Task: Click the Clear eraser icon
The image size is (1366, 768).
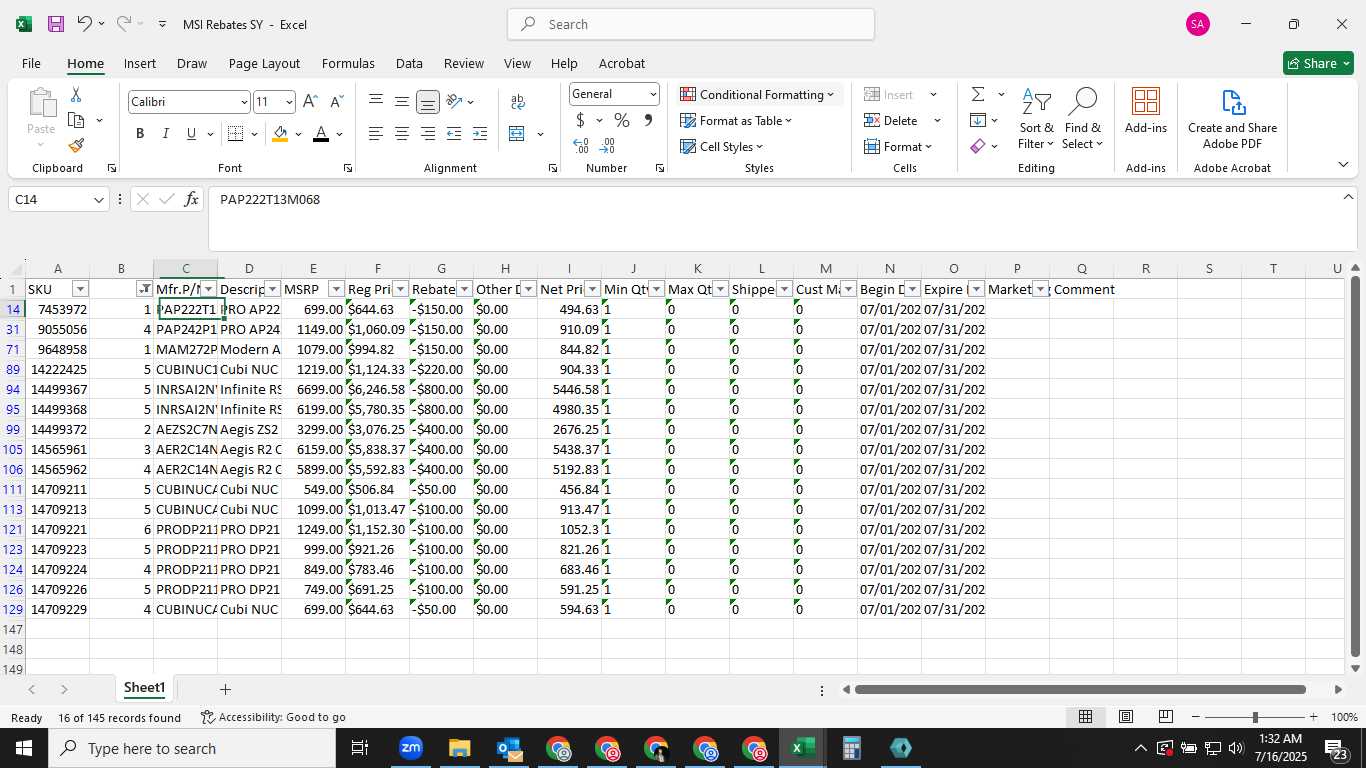Action: (x=978, y=146)
